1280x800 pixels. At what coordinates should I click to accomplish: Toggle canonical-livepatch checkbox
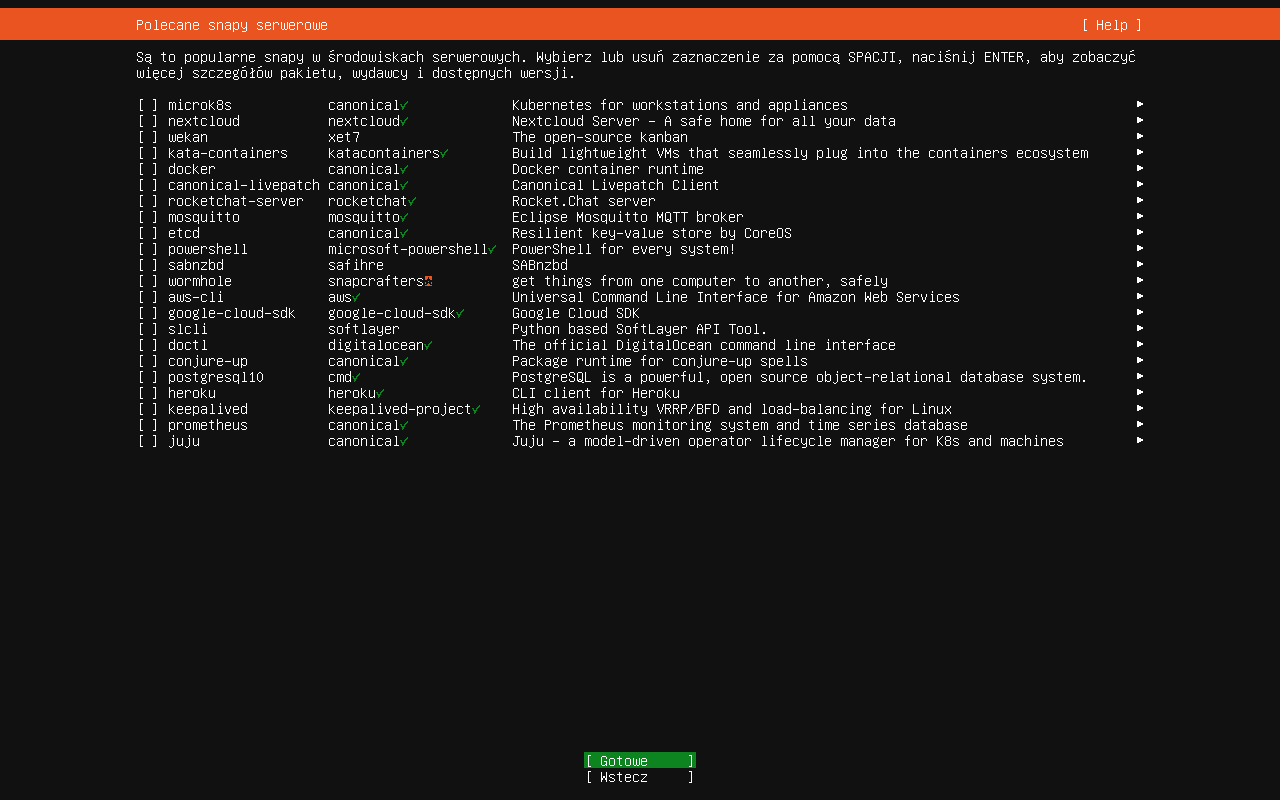[148, 185]
